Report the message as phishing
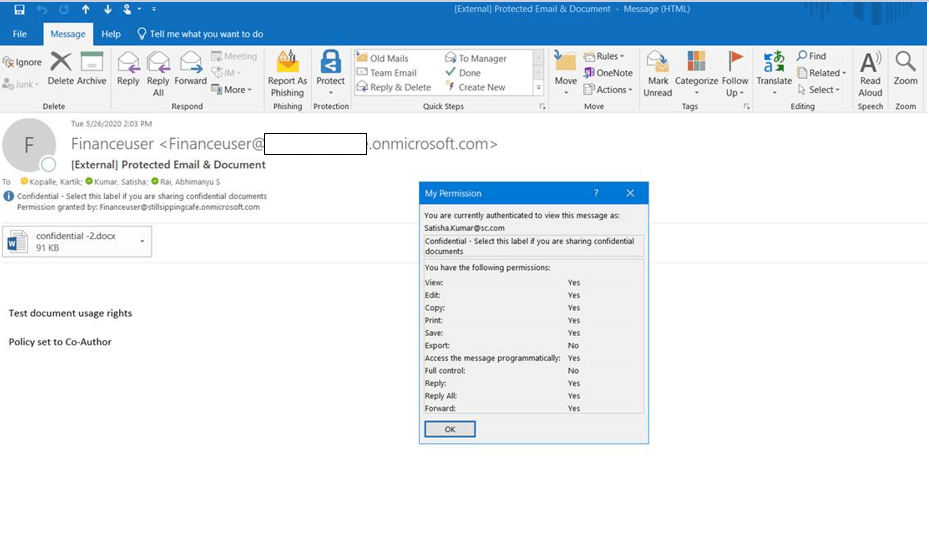This screenshot has height=553, width=929. coord(287,73)
